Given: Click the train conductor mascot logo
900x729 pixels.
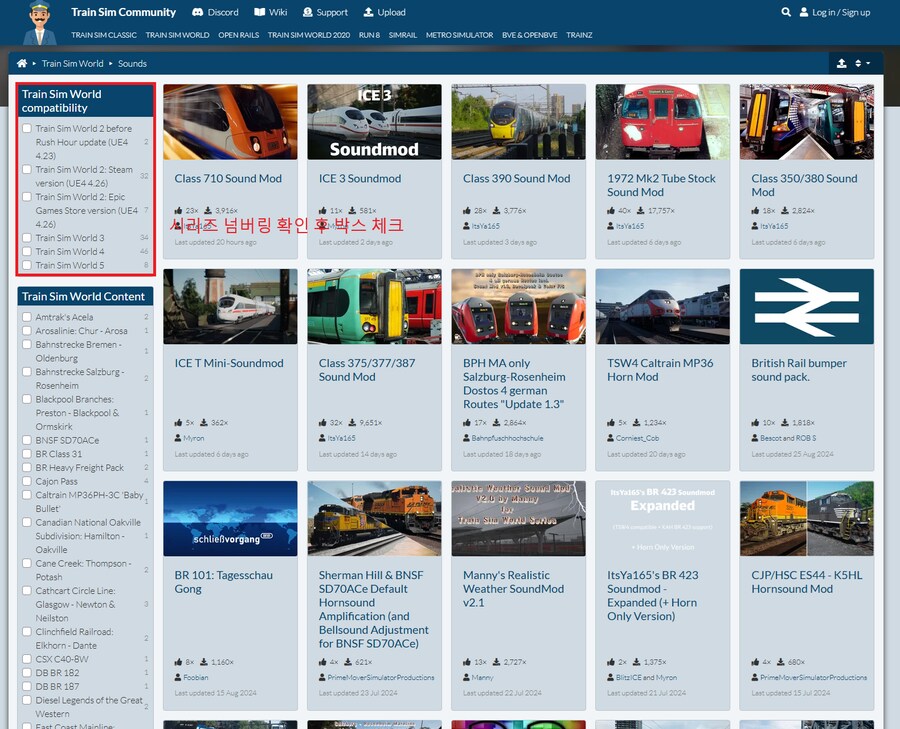Looking at the screenshot, I should click(39, 24).
